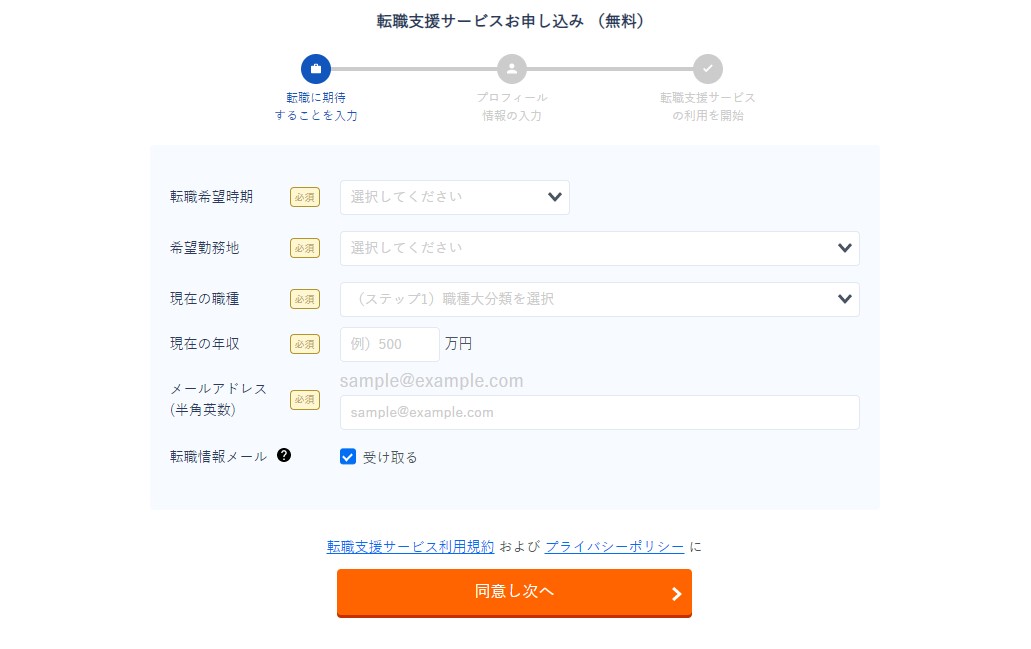Viewport: 1031px width, 649px height.
Task: Uncheck the 受け取る checkbox
Action: (348, 457)
